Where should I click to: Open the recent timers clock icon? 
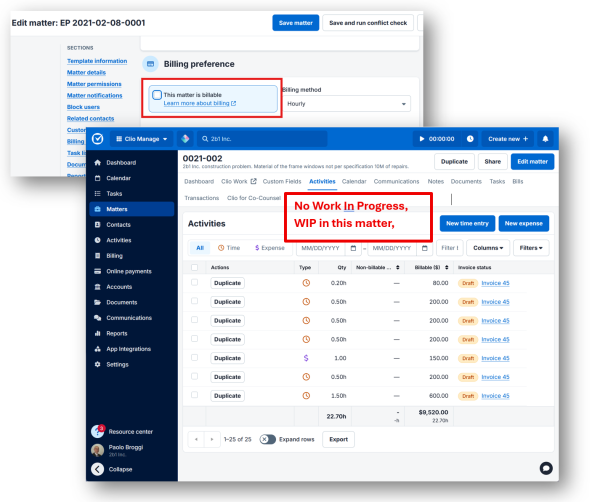pos(470,139)
